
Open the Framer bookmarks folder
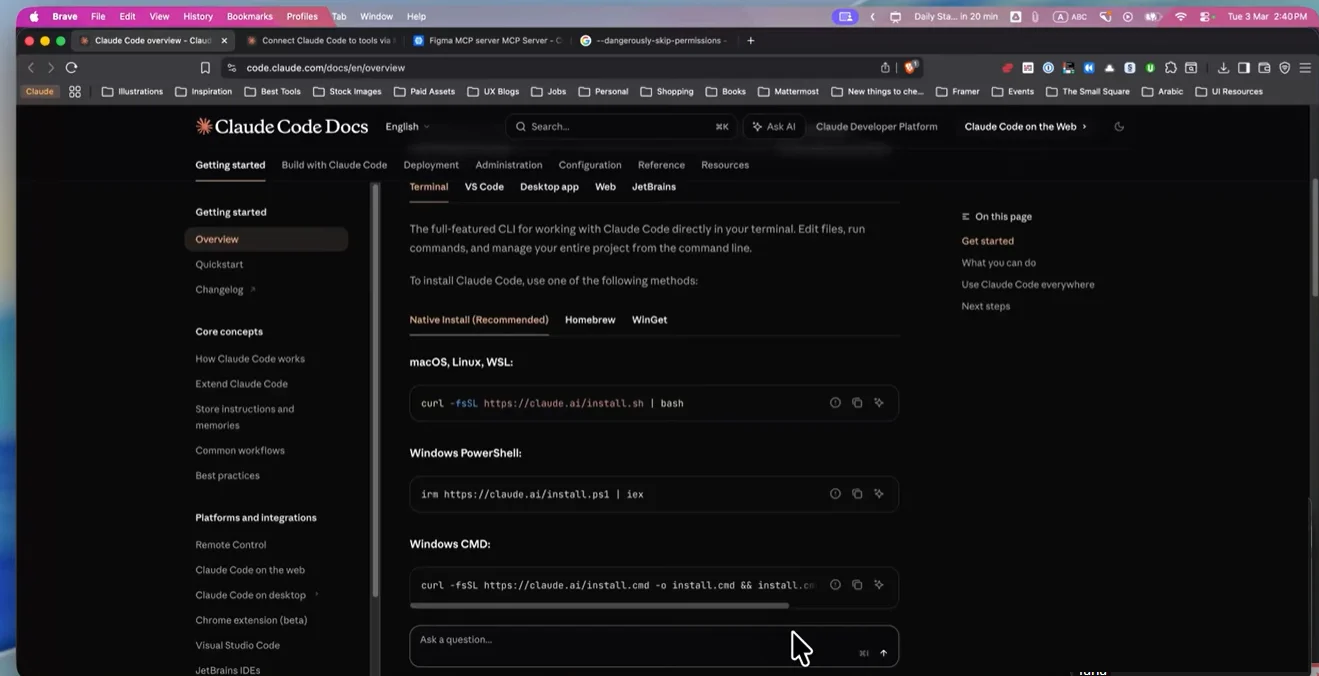[958, 91]
